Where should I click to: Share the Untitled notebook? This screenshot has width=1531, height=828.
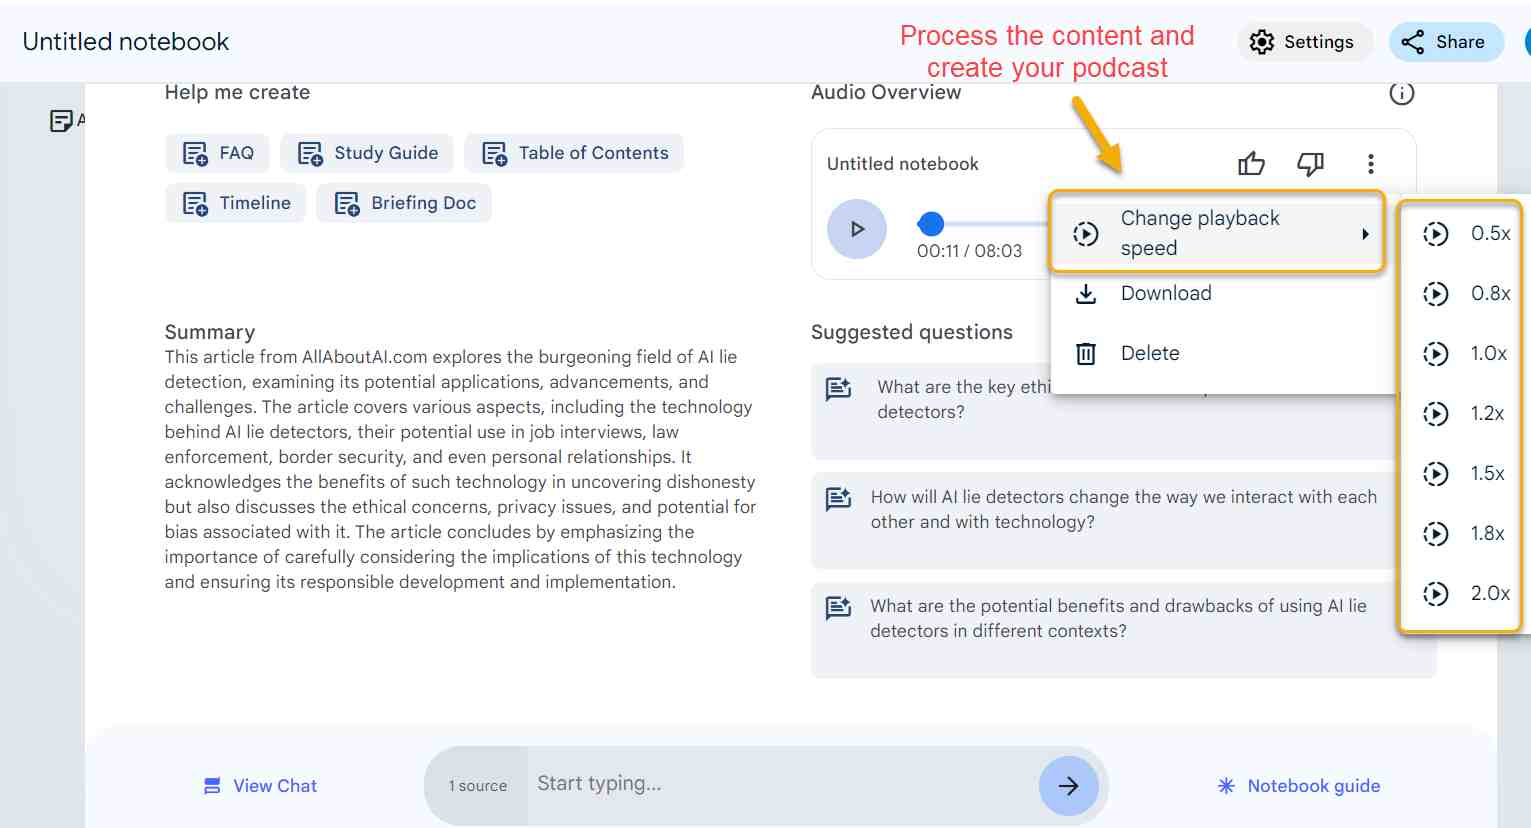coord(1446,42)
